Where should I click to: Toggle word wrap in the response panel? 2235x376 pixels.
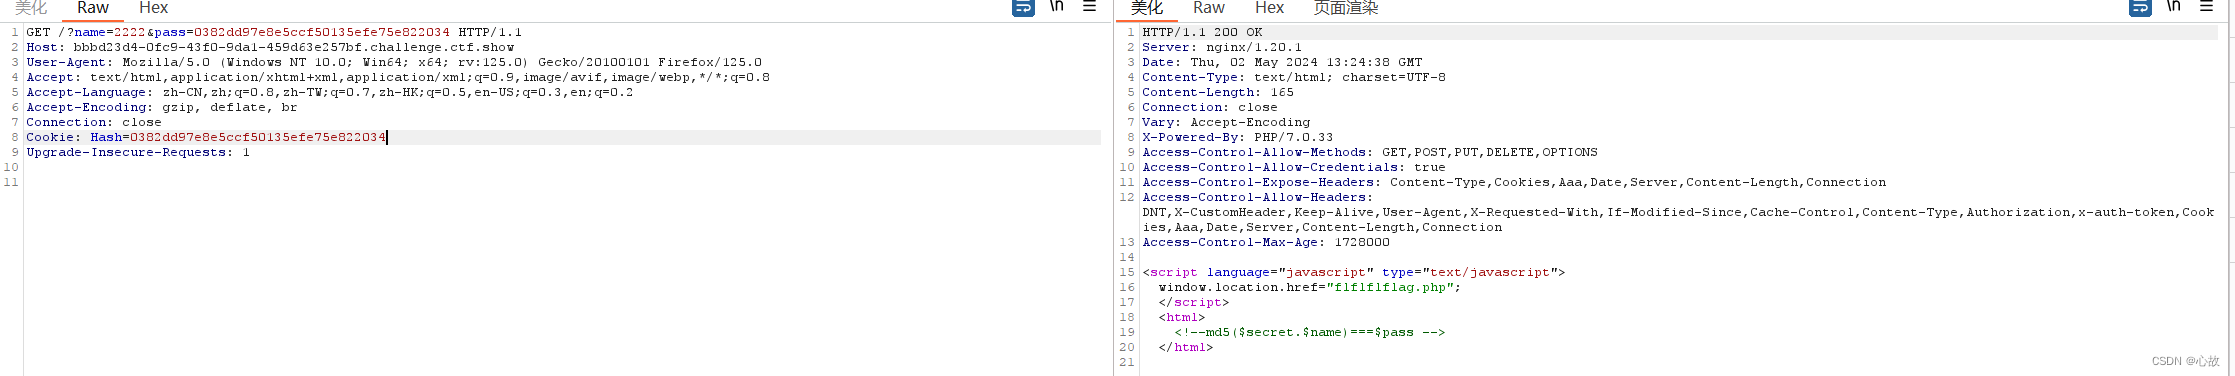click(2140, 7)
